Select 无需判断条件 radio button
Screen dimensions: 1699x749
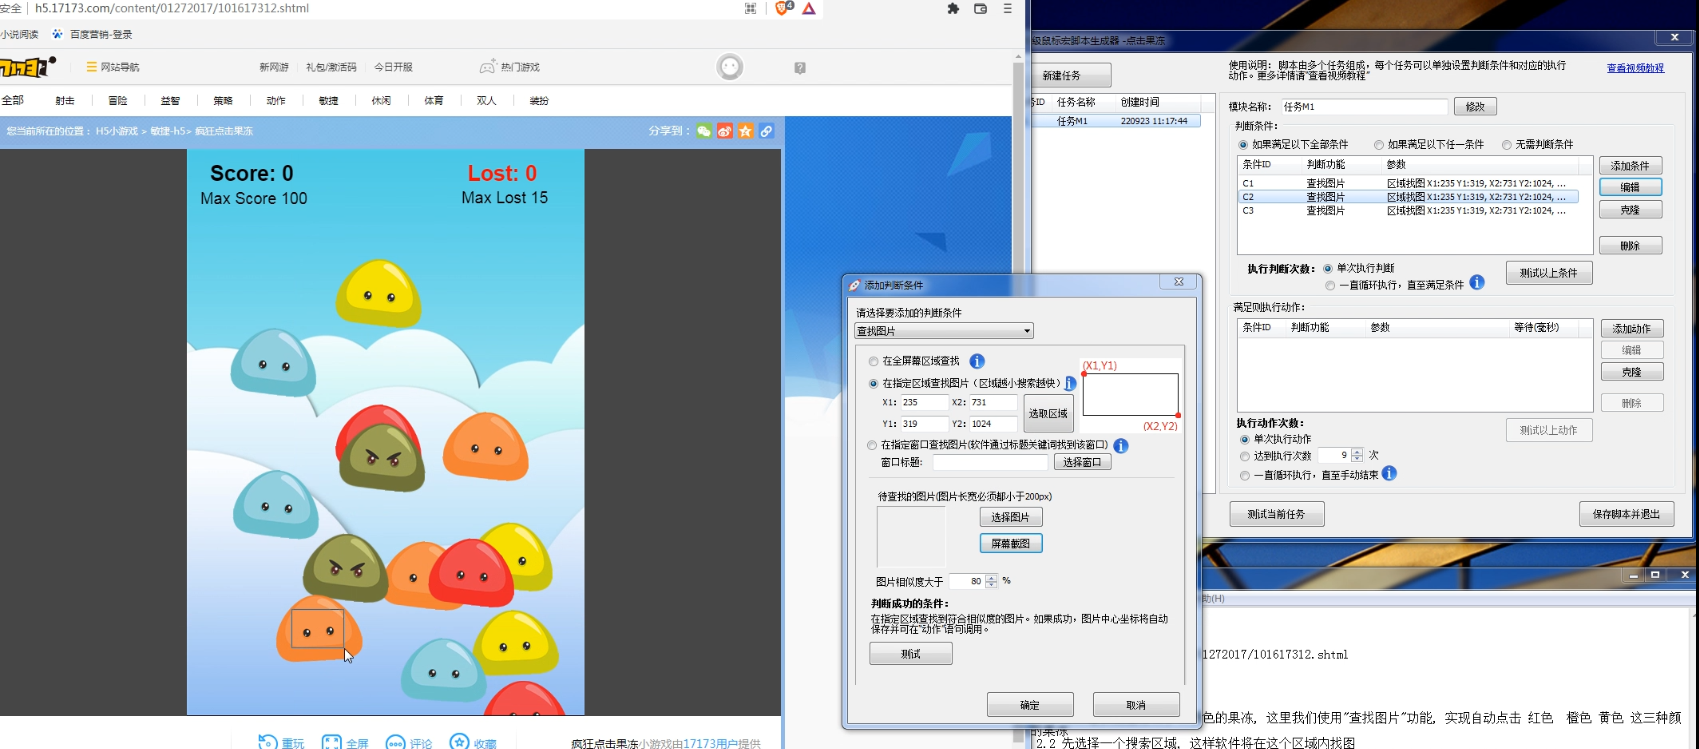pos(1507,145)
